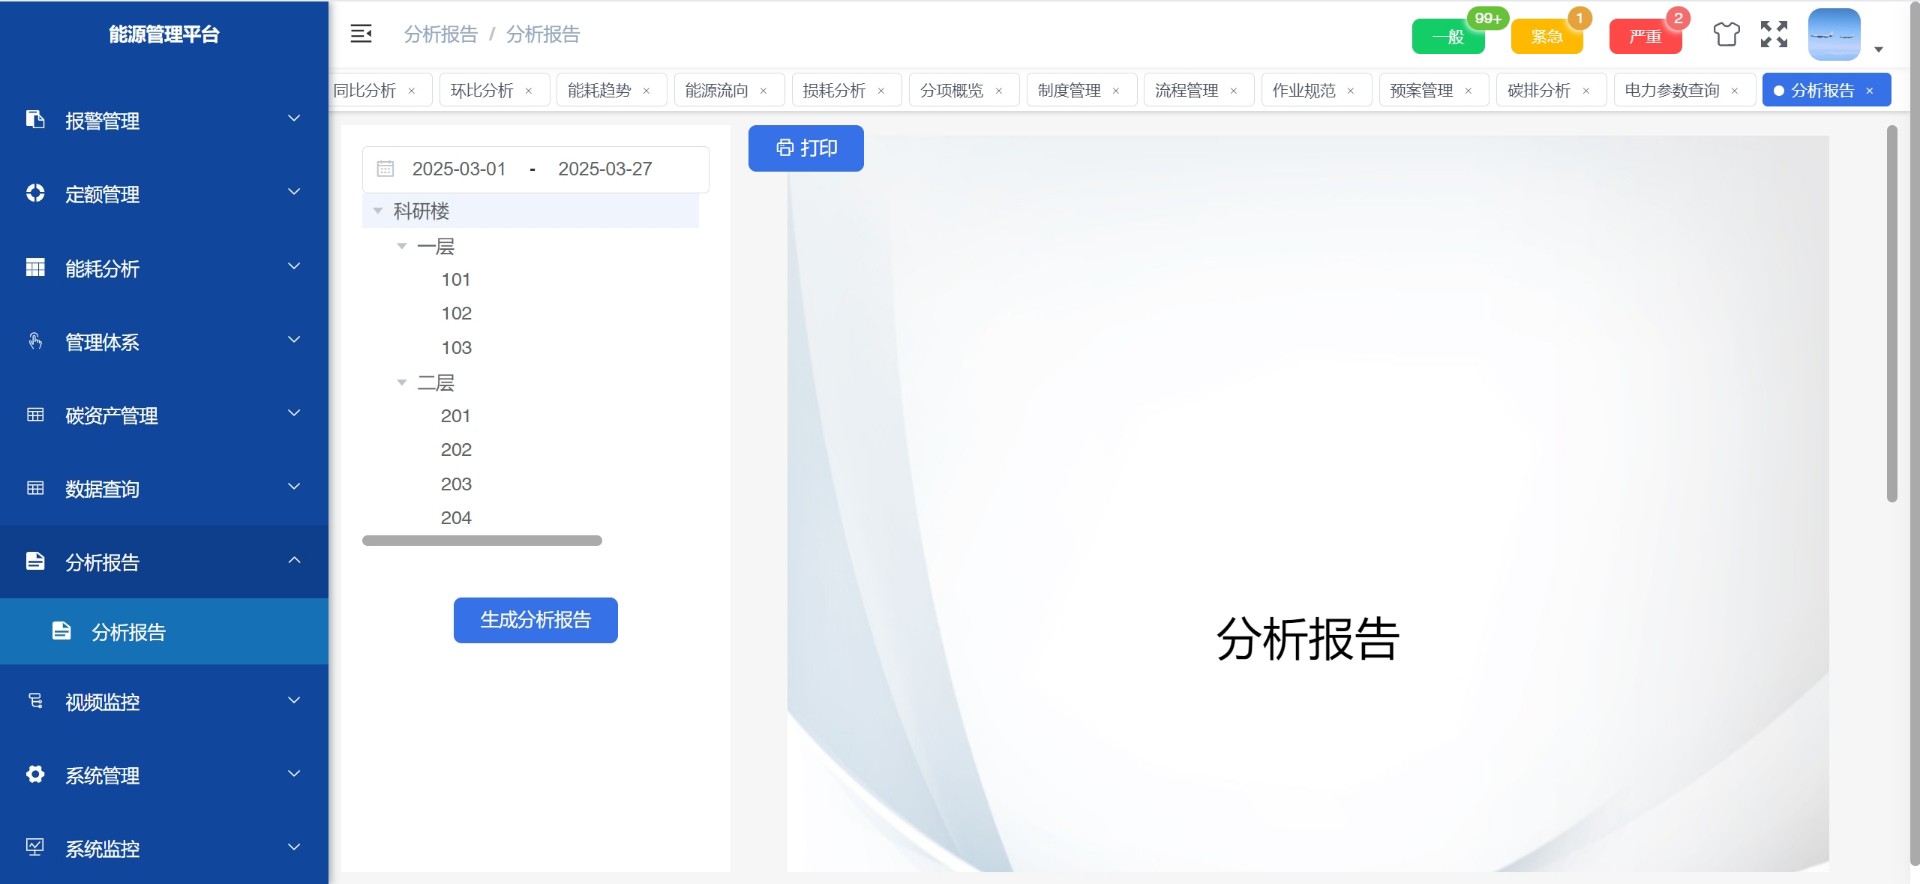The image size is (1920, 884).
Task: Expand the 能耗分析 menu chevron
Action: [294, 266]
